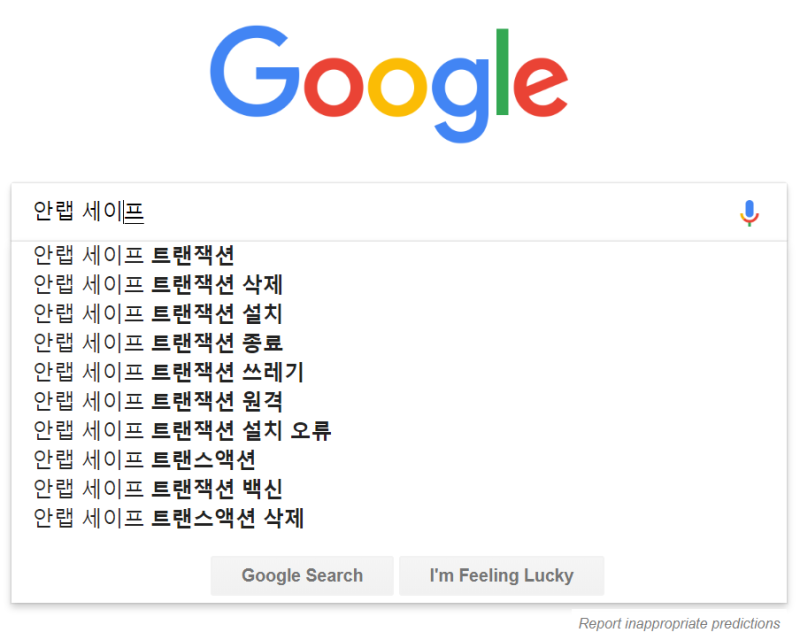Viewport: 800px width, 640px height.
Task: Click the blue capital G in the Google logo
Action: [255, 71]
